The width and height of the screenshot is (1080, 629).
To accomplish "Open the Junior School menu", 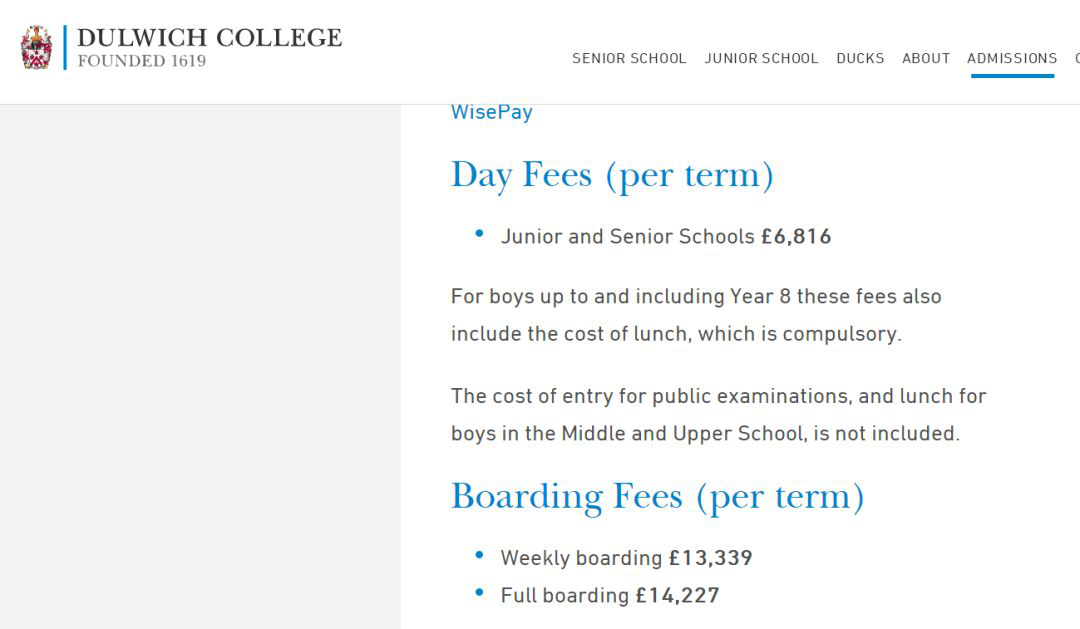I will (761, 58).
